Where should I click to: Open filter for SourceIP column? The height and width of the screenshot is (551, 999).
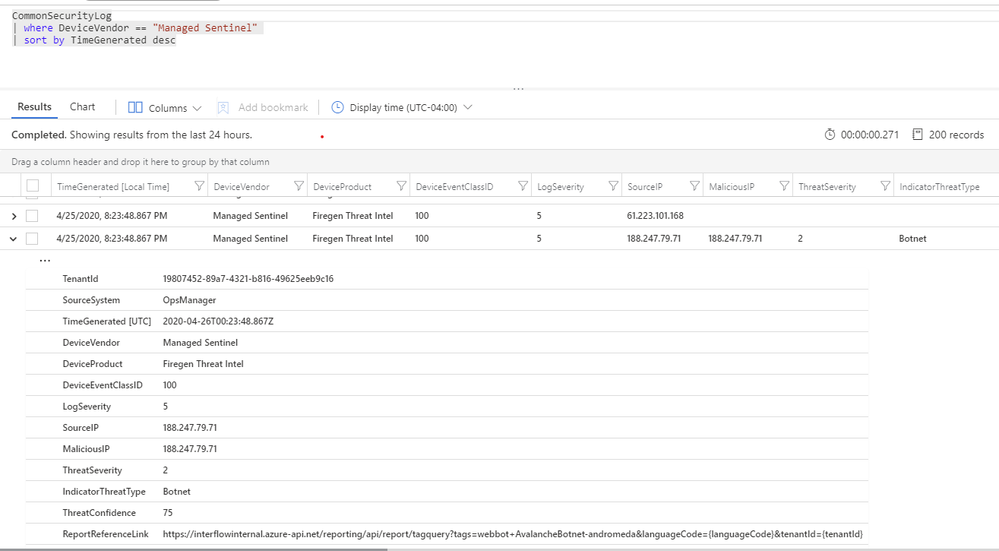click(694, 186)
